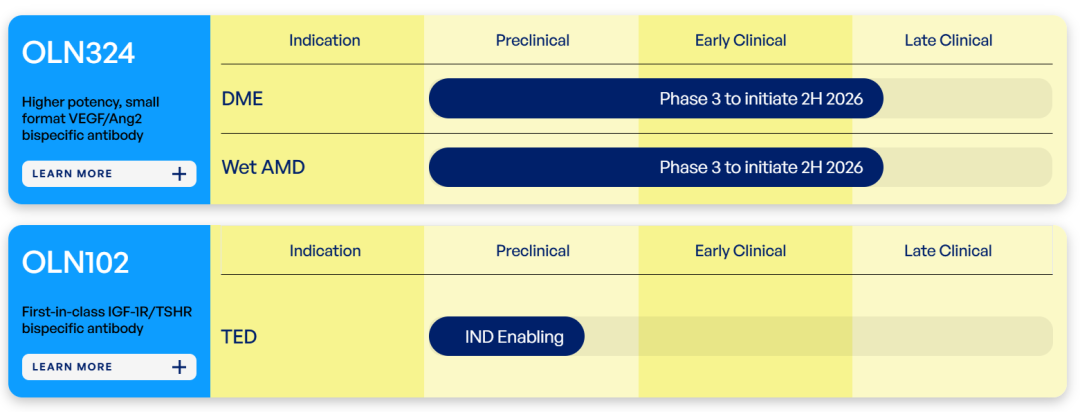The height and width of the screenshot is (412, 1080).
Task: Click the OLN102 heading
Action: point(76,262)
